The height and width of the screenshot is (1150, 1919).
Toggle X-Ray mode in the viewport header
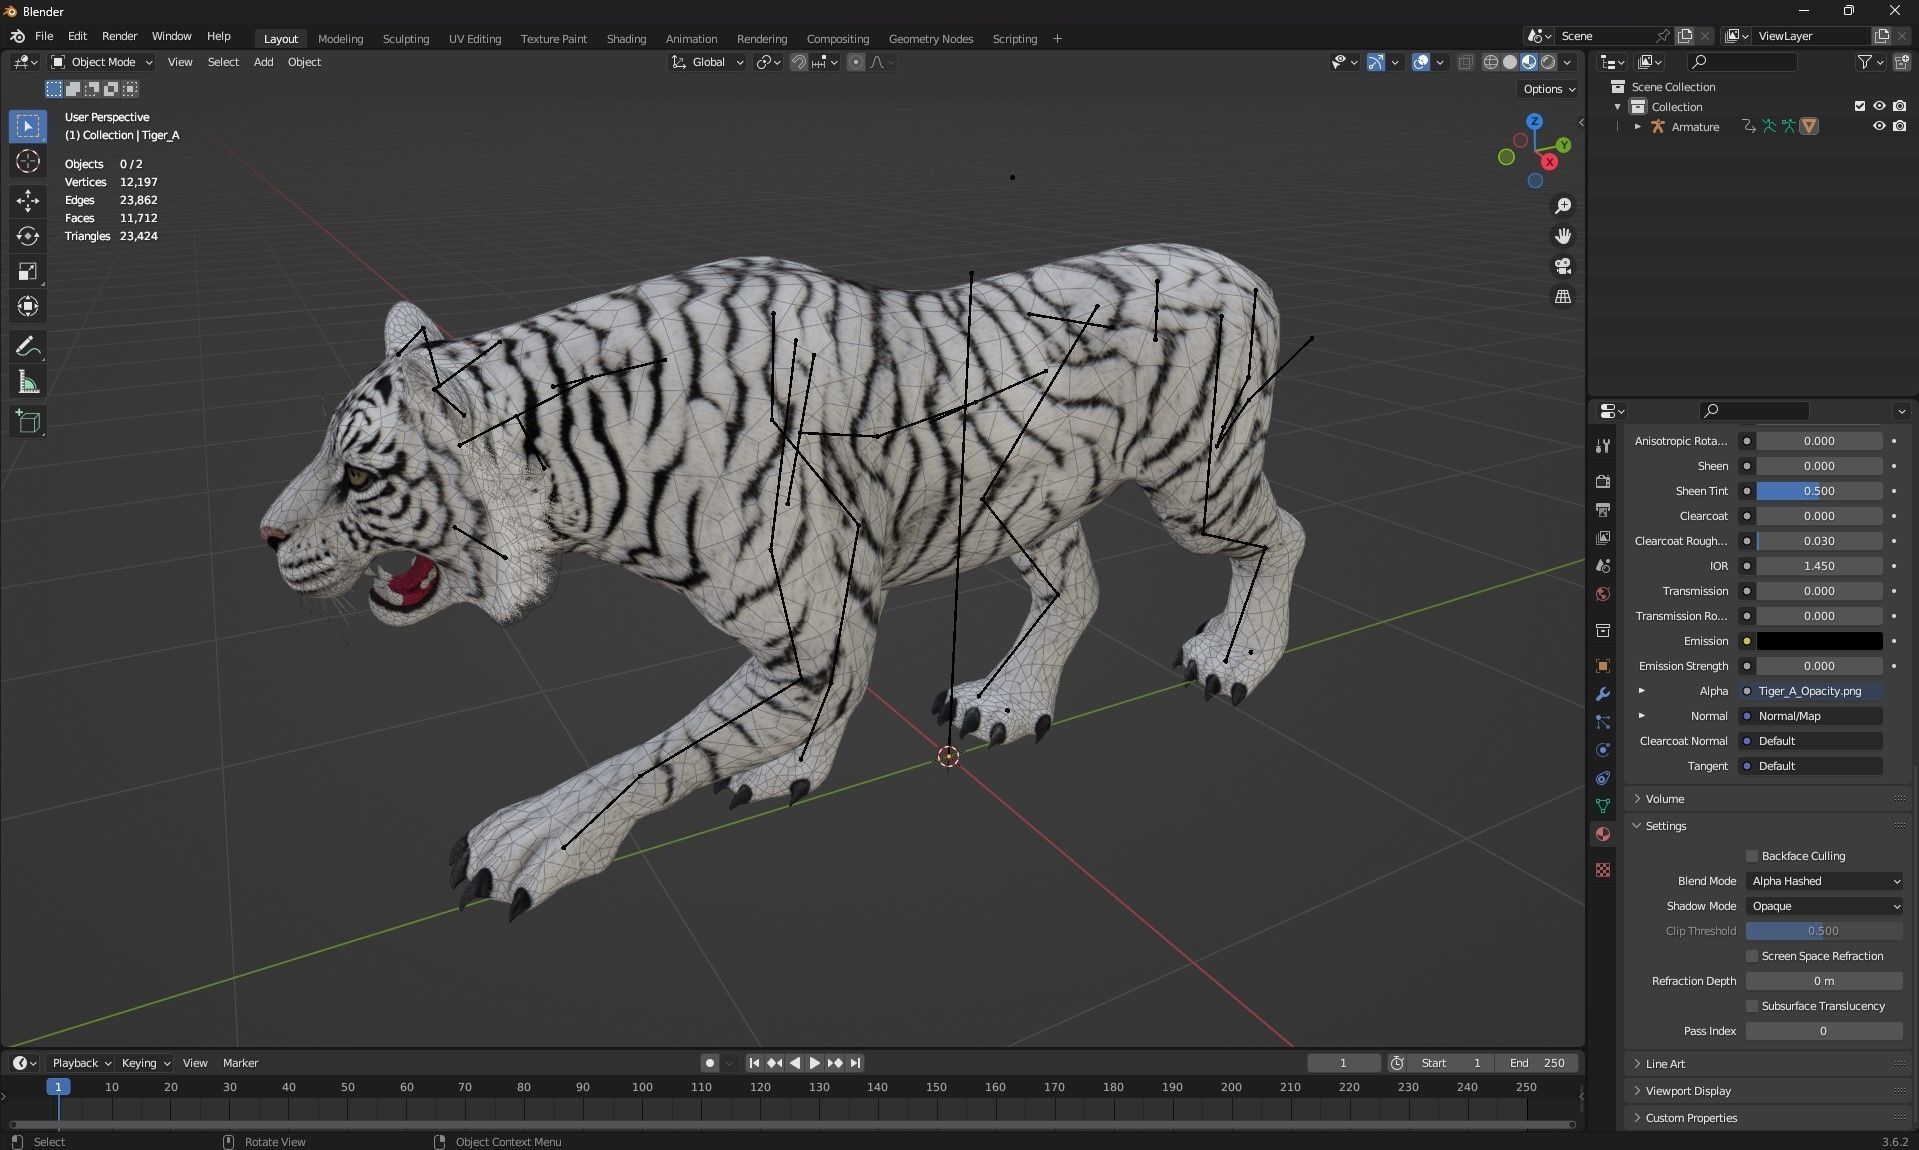click(1465, 62)
